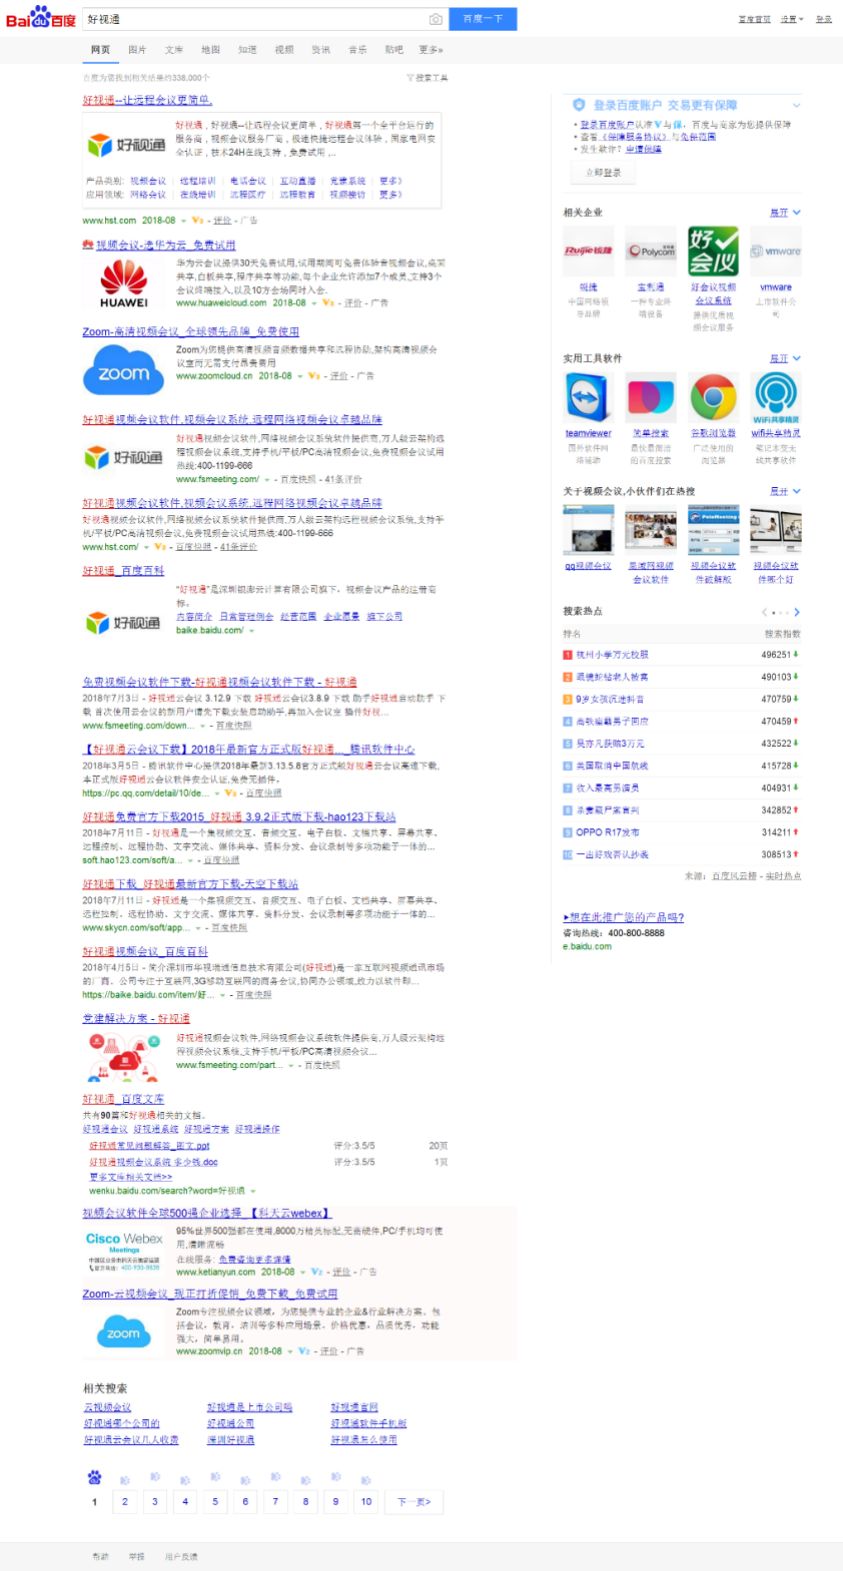The image size is (843, 1571).
Task: Click the 百度一下 search button
Action: [x=483, y=19]
